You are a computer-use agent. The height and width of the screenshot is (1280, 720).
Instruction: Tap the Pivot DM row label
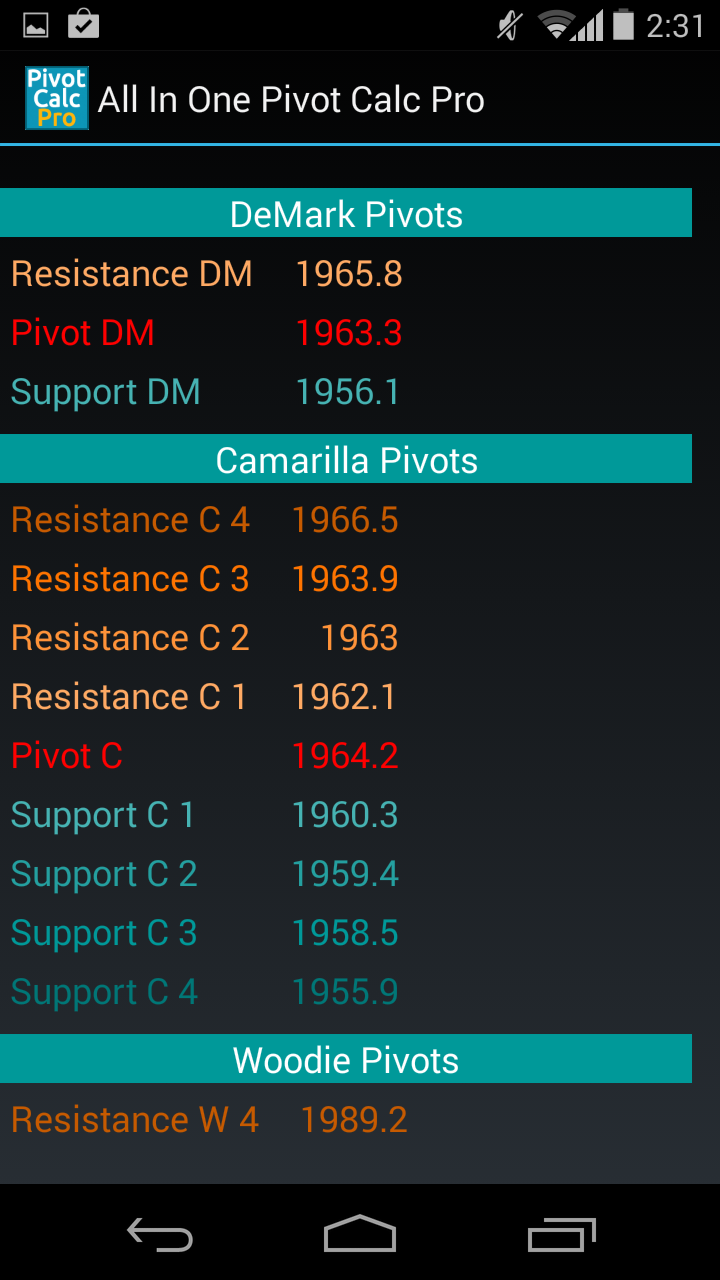pos(83,333)
